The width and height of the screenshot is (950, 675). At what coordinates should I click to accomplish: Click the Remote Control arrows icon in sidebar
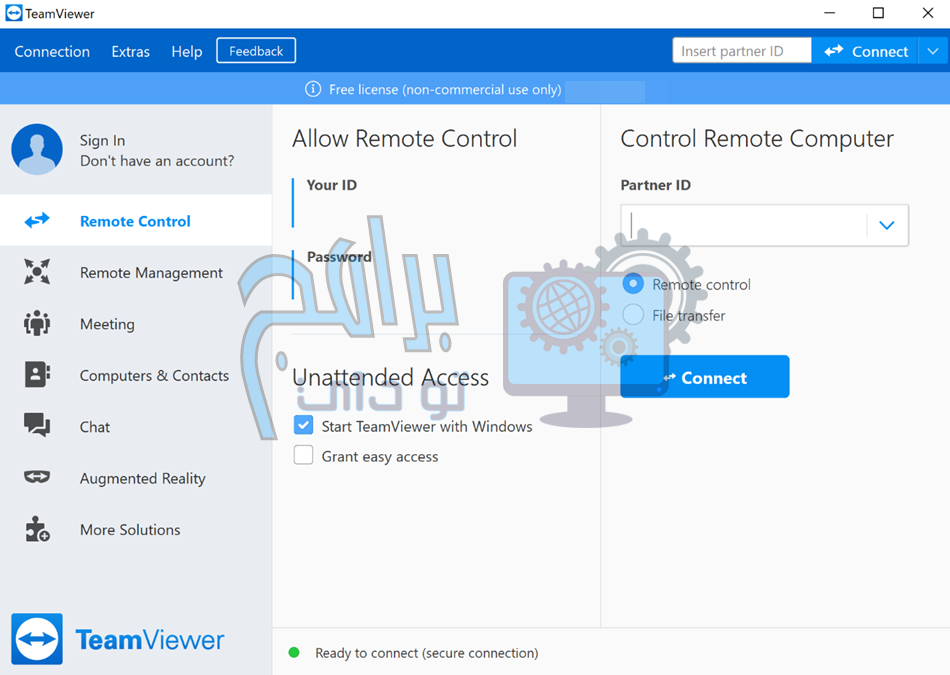[37, 221]
